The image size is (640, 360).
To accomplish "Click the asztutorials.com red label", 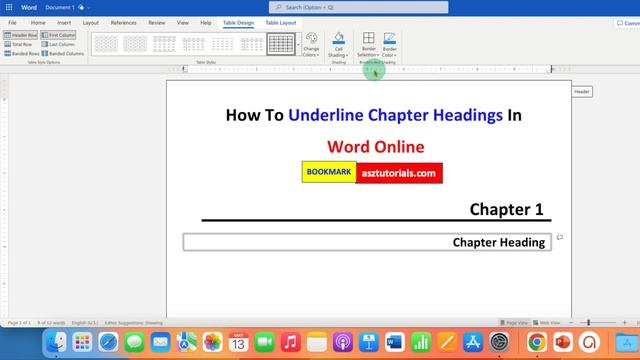I will coord(399,173).
